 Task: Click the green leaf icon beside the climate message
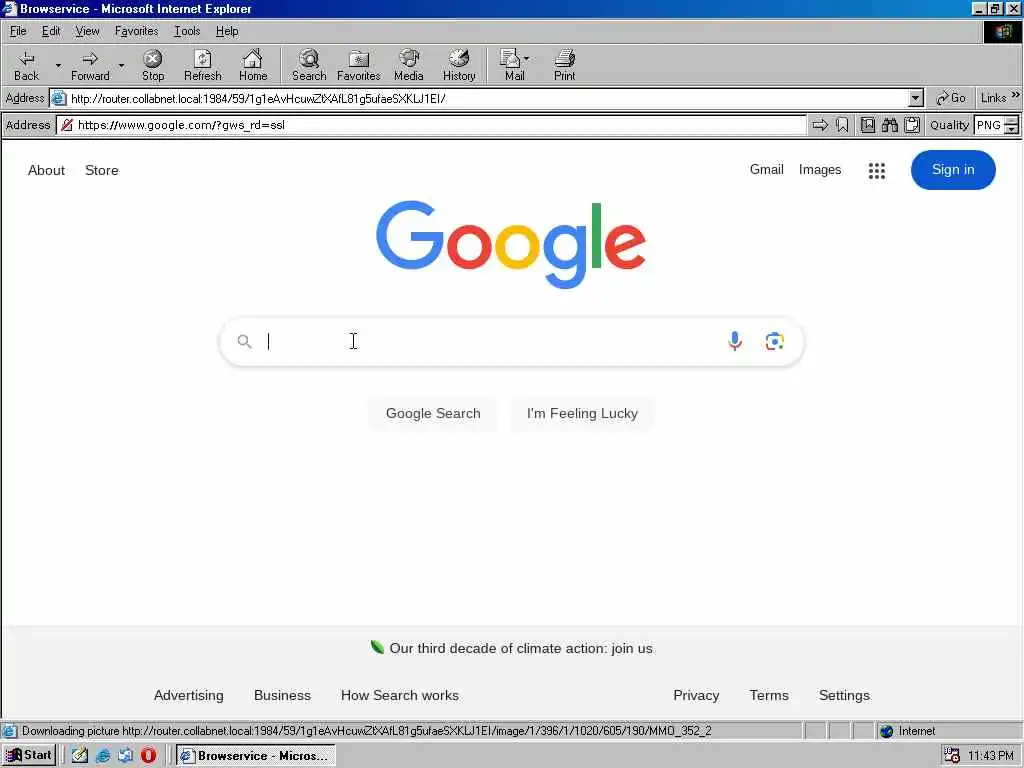377,647
